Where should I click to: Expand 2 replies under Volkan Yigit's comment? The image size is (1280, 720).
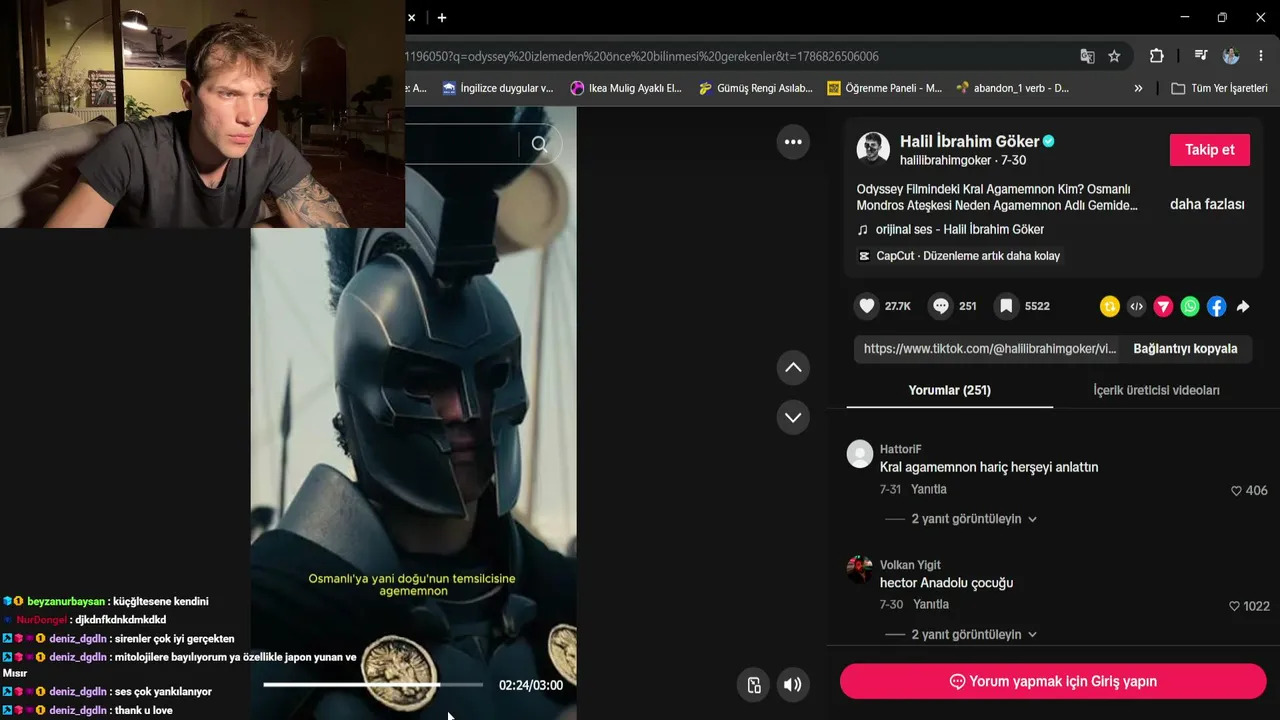tap(974, 634)
